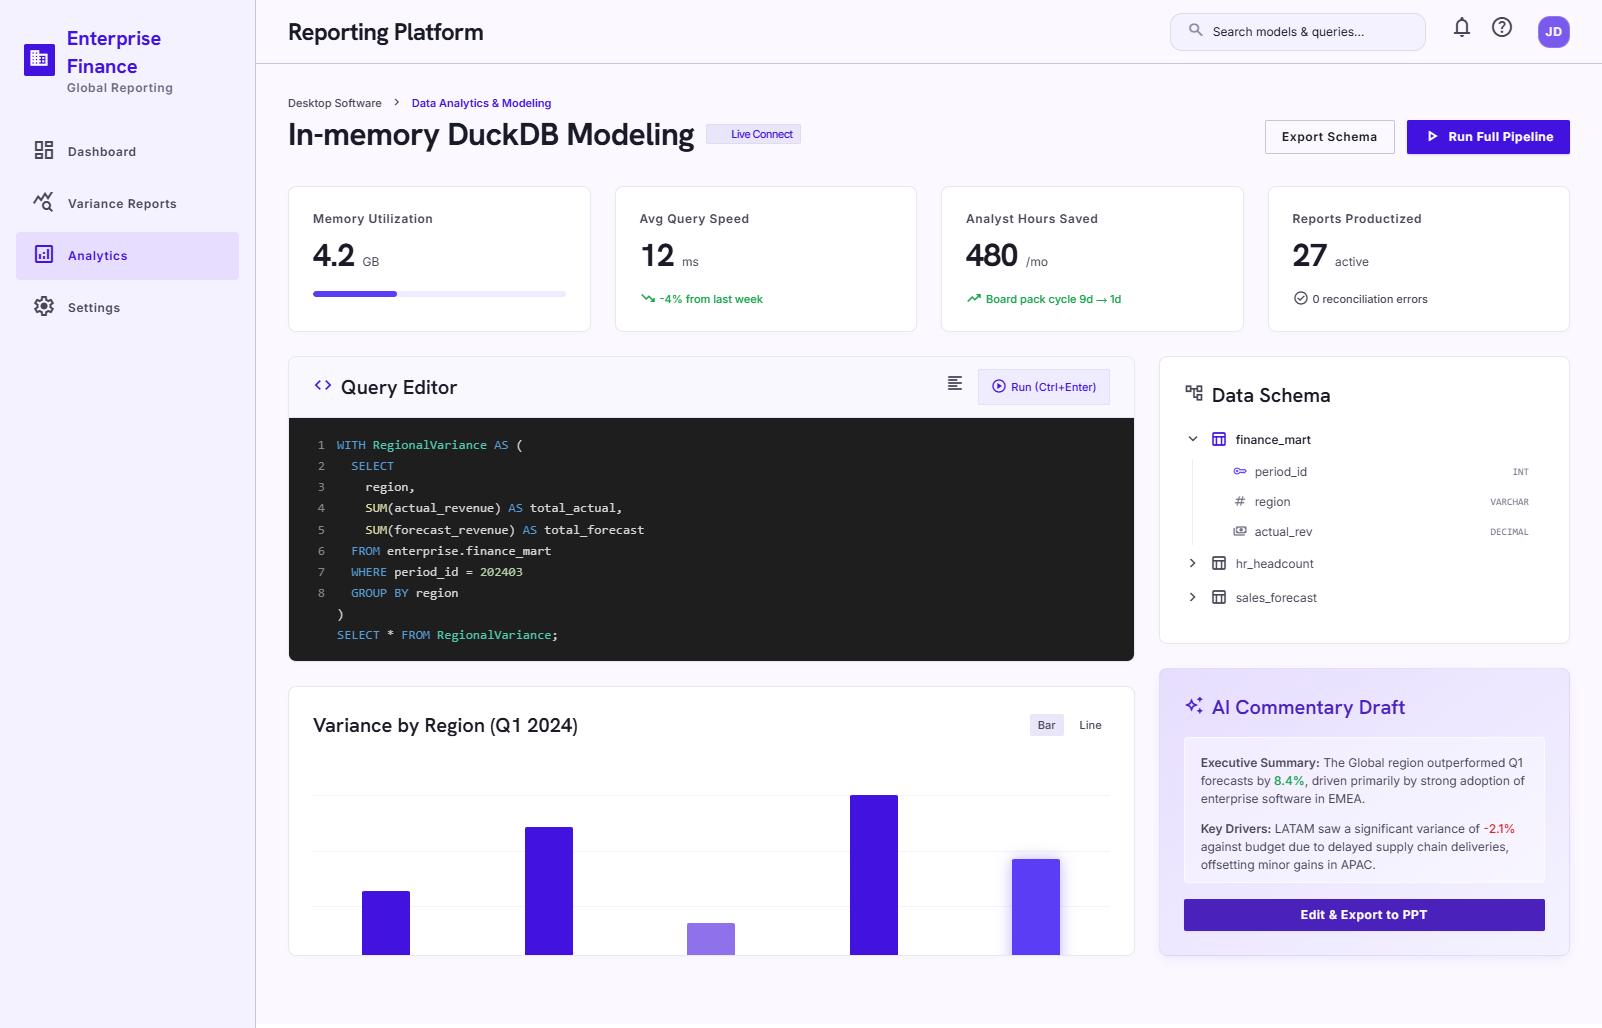Switch chart to Bar view
The width and height of the screenshot is (1602, 1028).
(x=1047, y=725)
